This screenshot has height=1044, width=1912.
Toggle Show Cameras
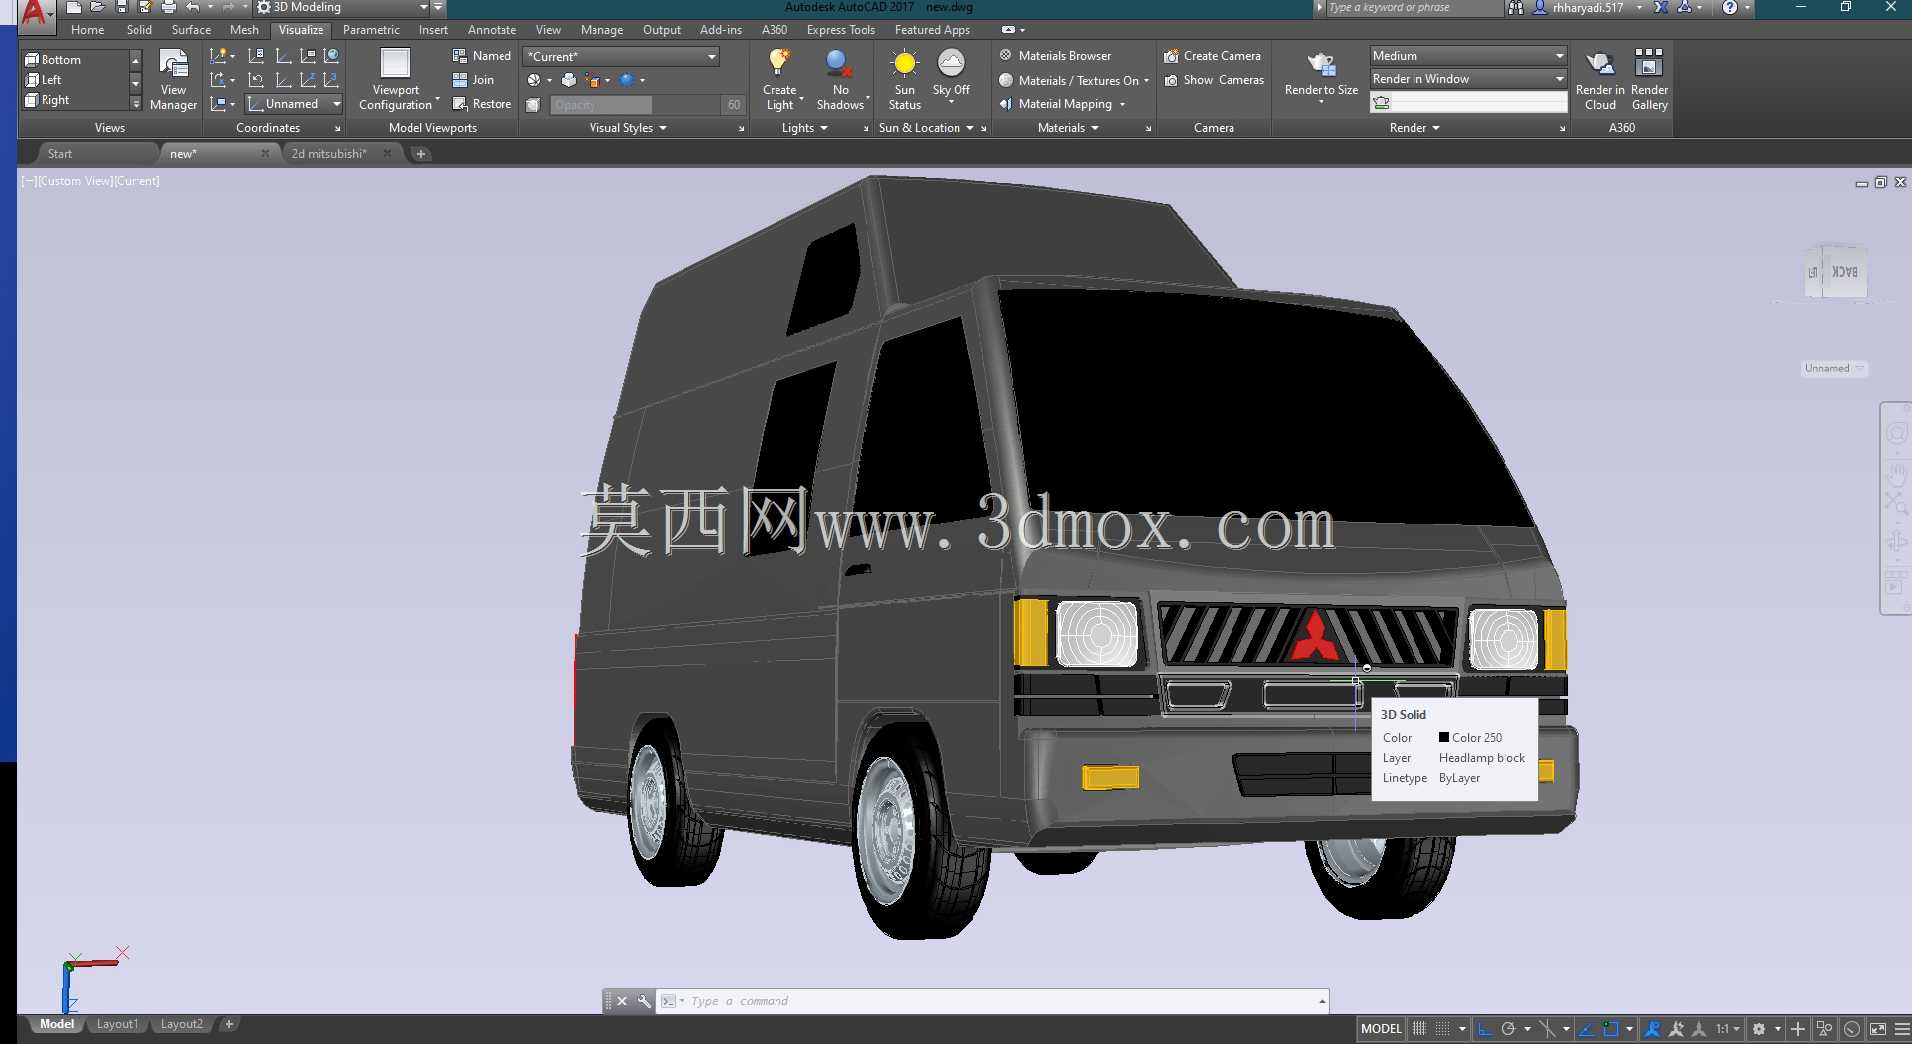coord(1214,80)
